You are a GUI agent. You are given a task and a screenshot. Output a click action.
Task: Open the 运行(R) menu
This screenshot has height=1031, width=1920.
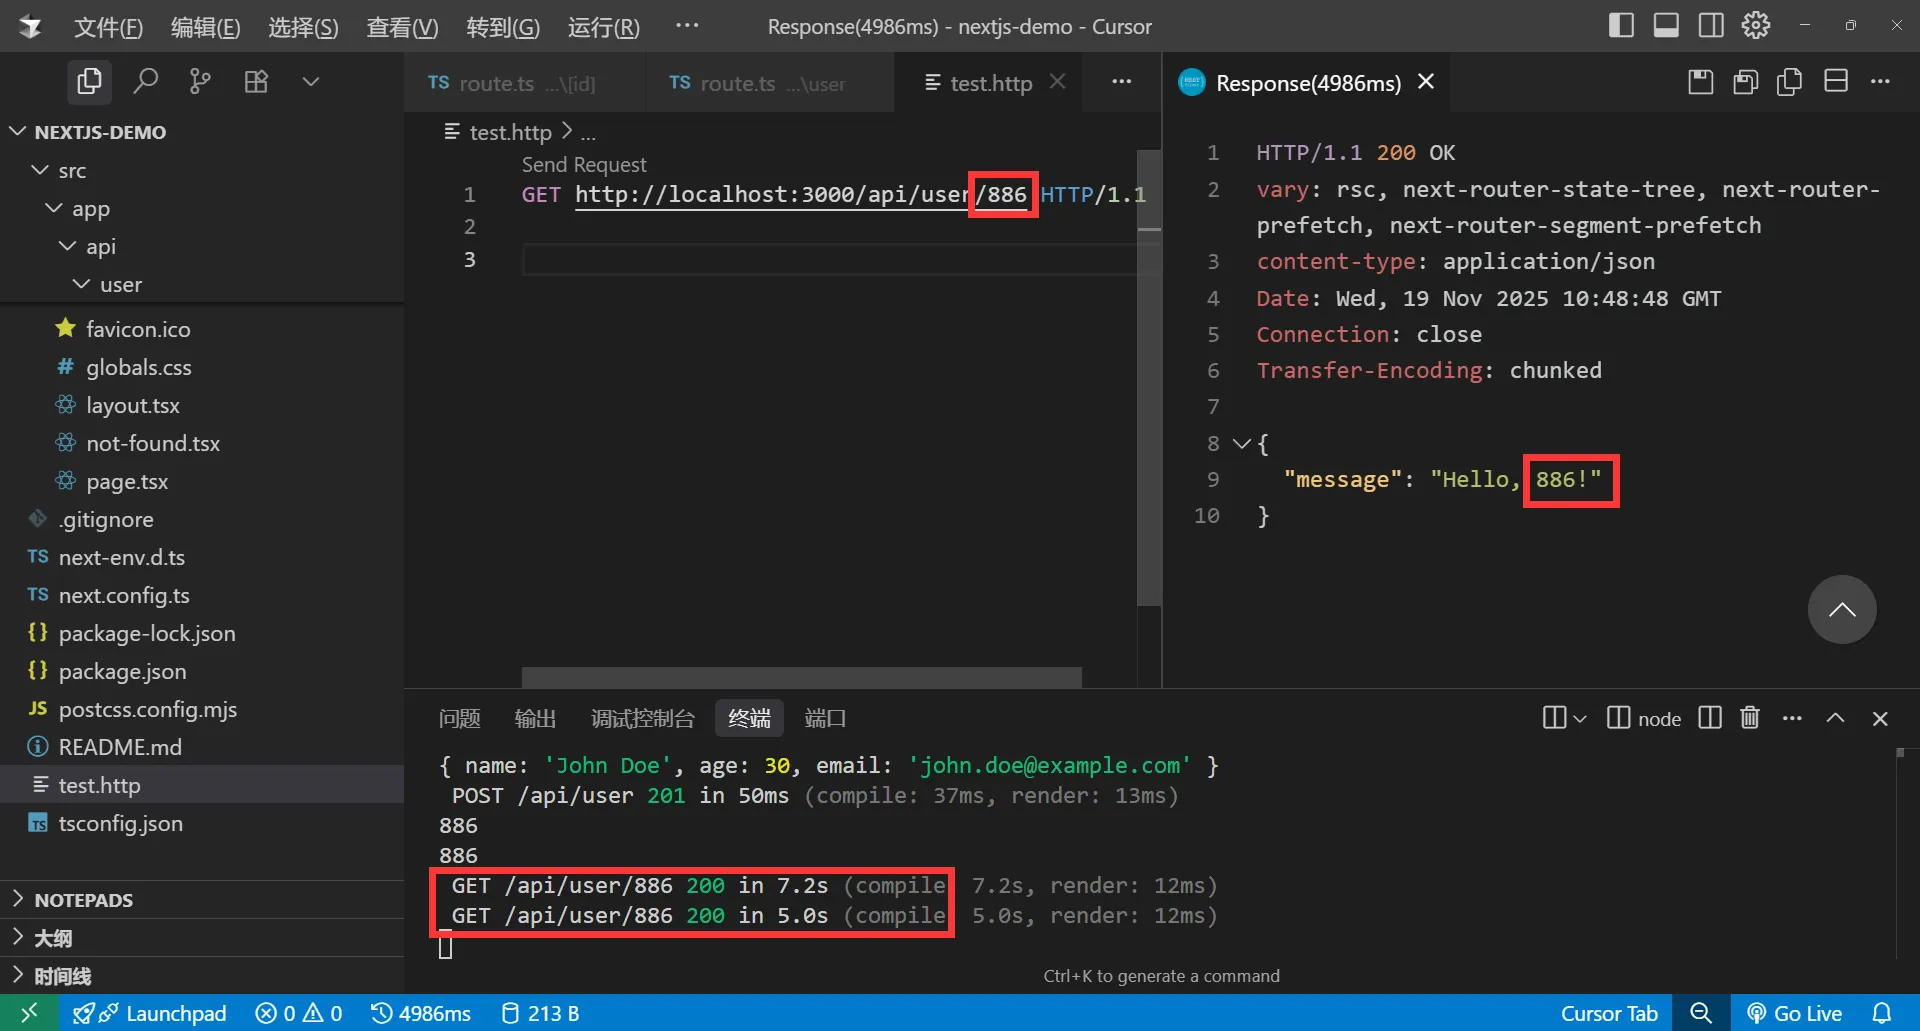click(603, 27)
